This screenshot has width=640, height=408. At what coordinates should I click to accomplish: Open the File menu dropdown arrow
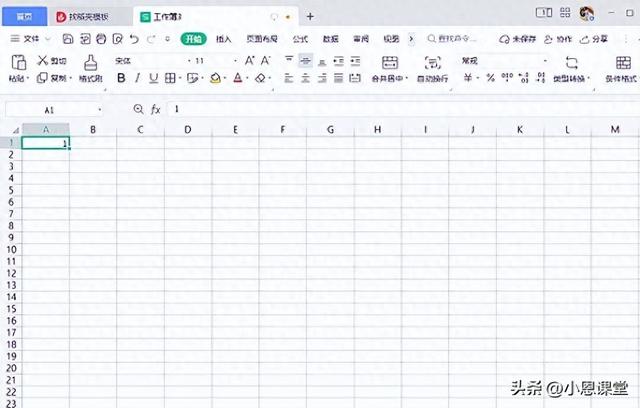48,39
